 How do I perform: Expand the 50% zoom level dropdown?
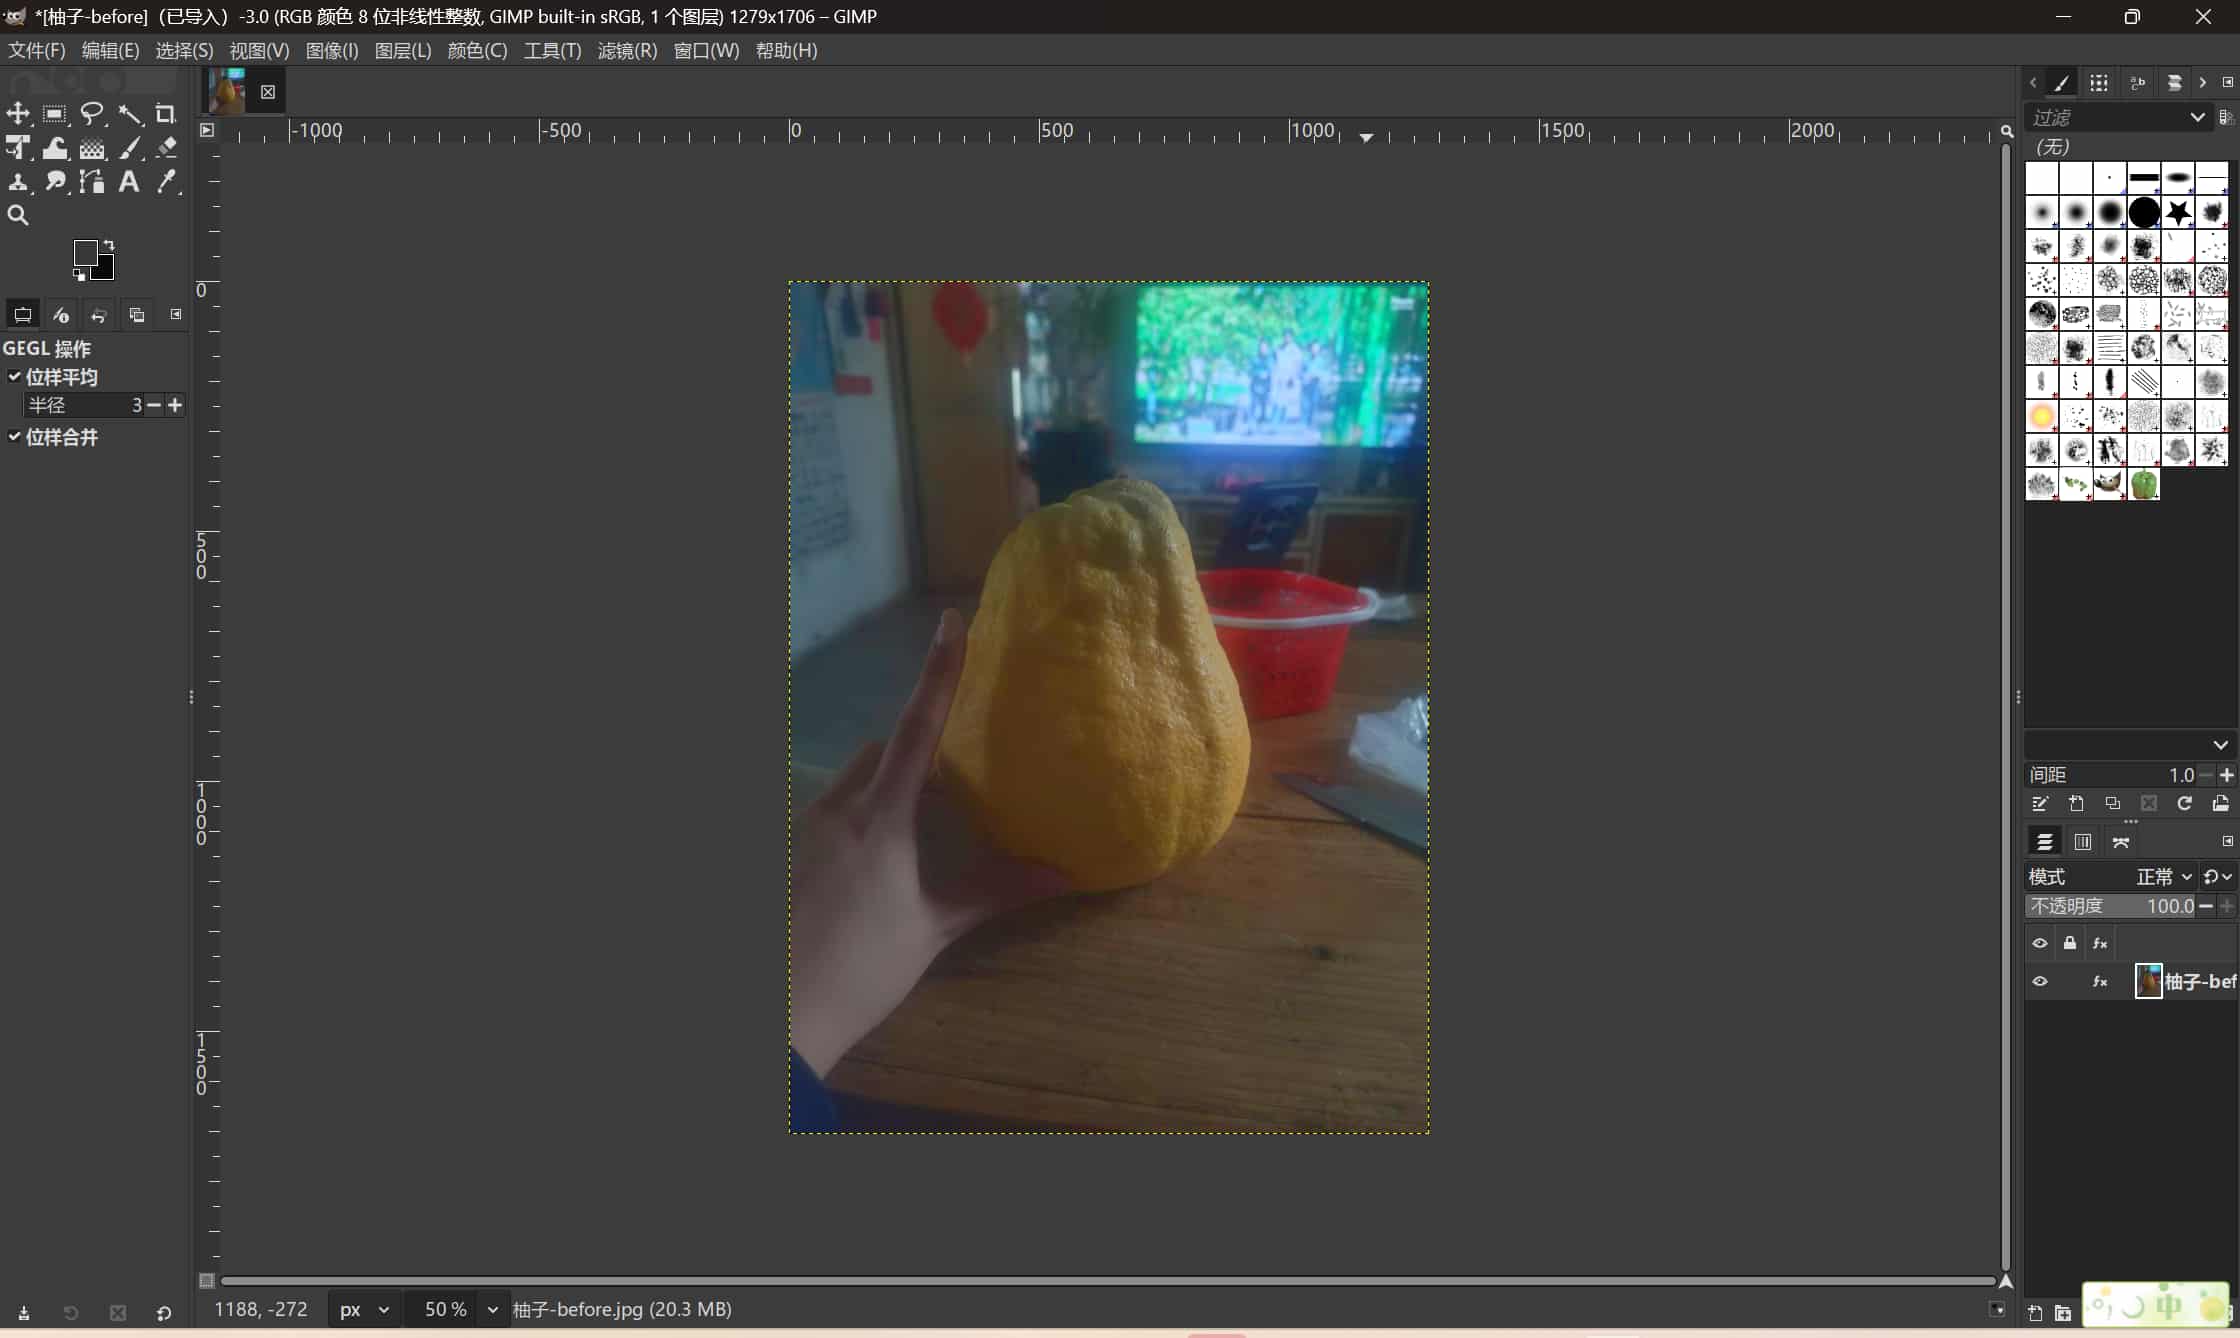(490, 1309)
